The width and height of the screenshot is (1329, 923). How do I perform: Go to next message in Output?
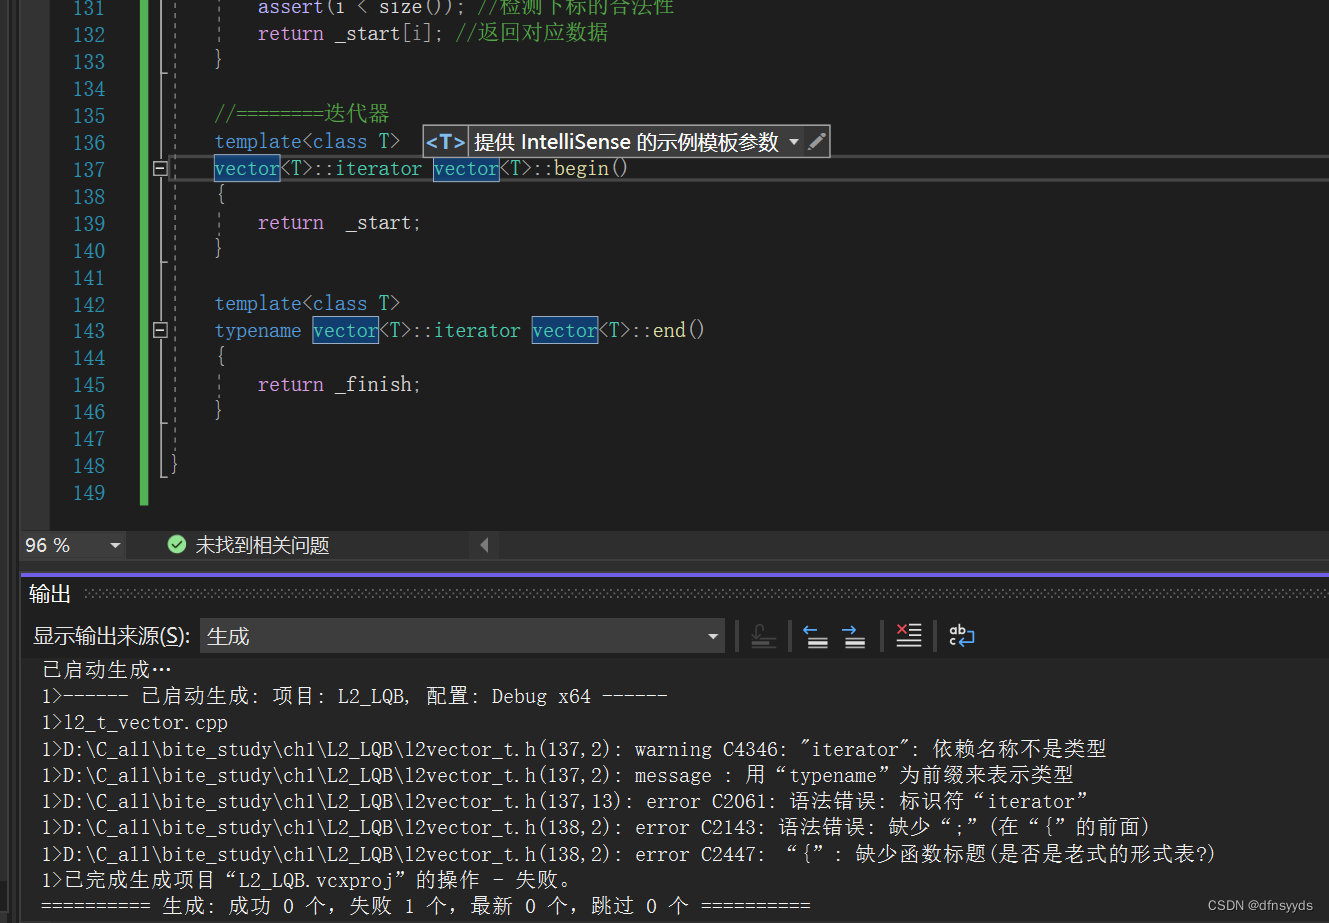click(x=854, y=636)
